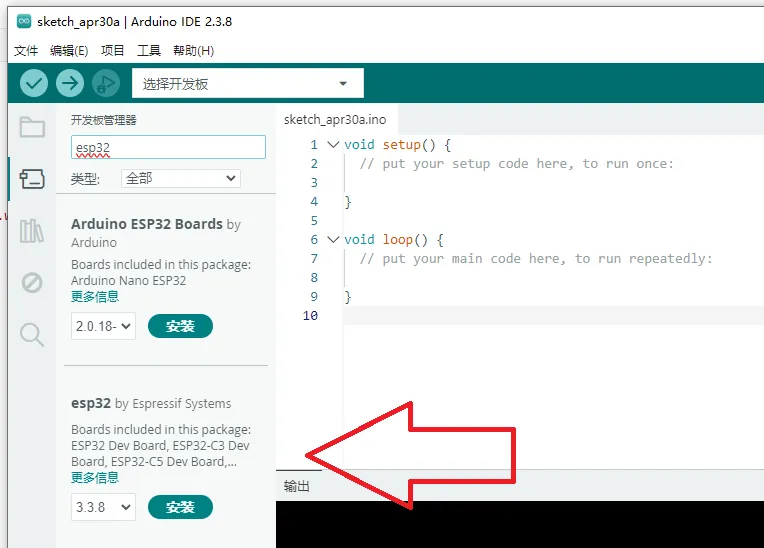
Task: Open the 文件 menu
Action: tap(26, 50)
